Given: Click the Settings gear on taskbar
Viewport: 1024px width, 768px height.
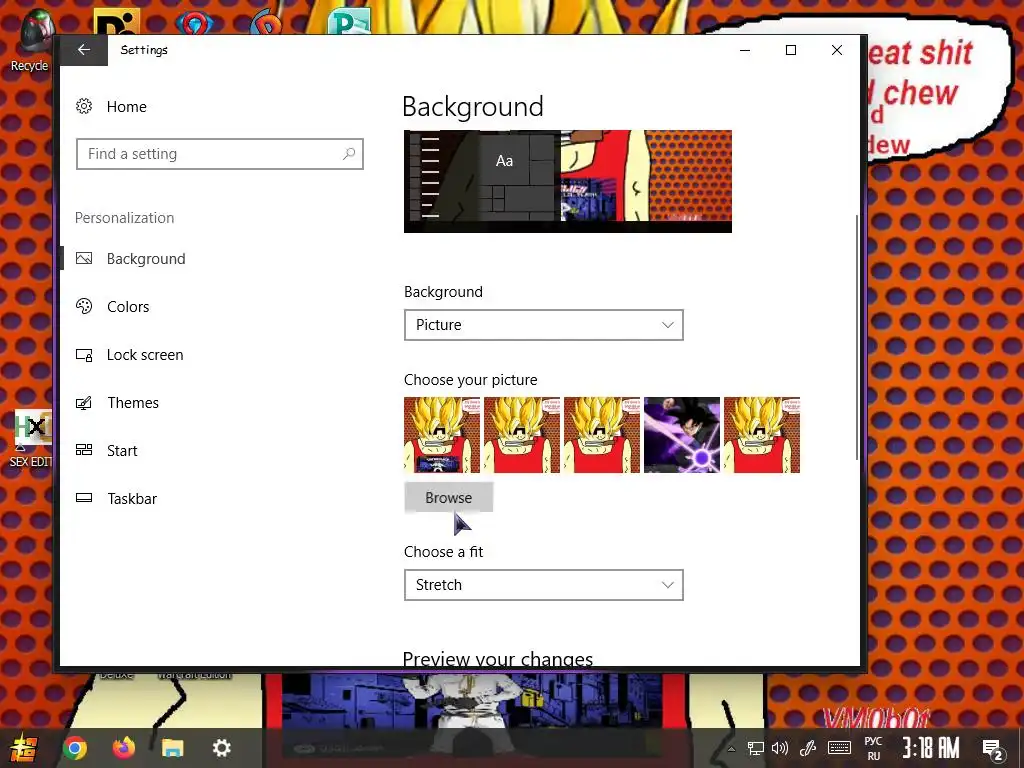Looking at the screenshot, I should tap(221, 748).
